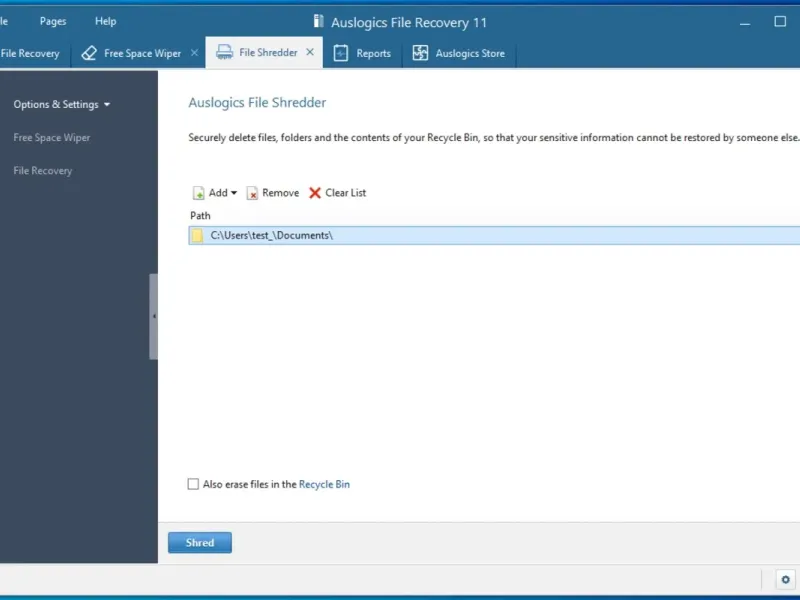Close the Free Space Wiper tab
Image resolution: width=800 pixels, height=600 pixels.
click(194, 53)
